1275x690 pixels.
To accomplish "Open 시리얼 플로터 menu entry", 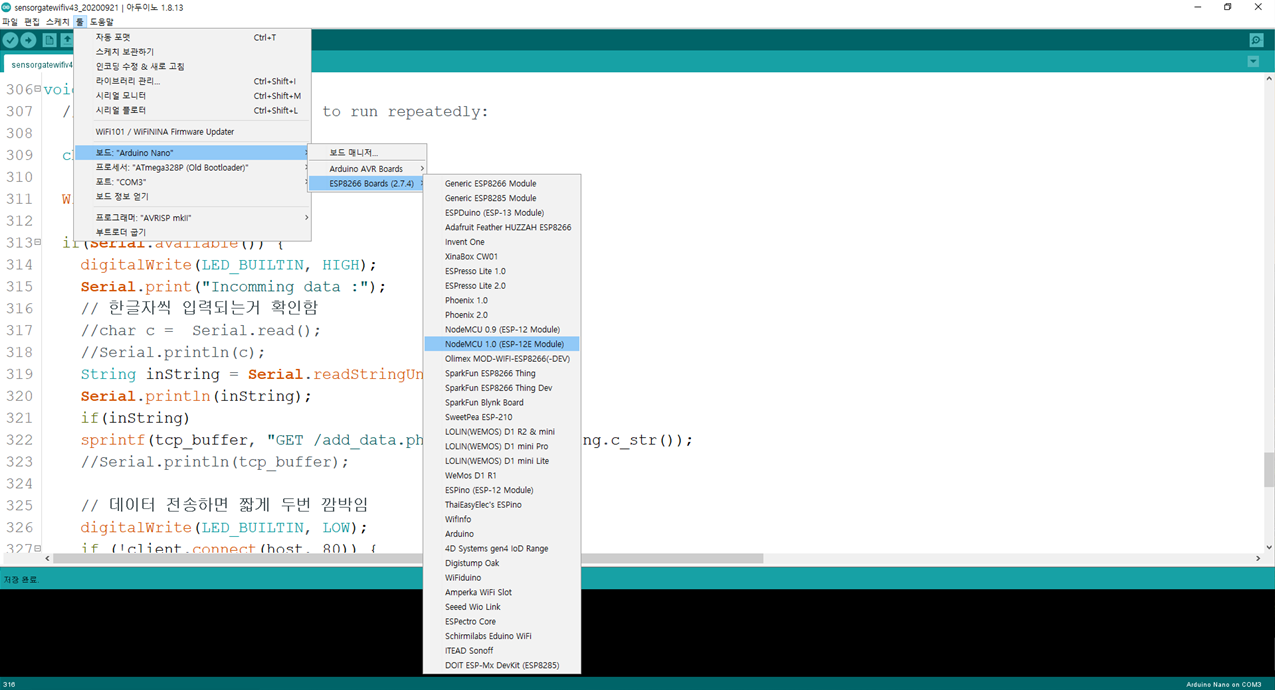I will (193, 110).
